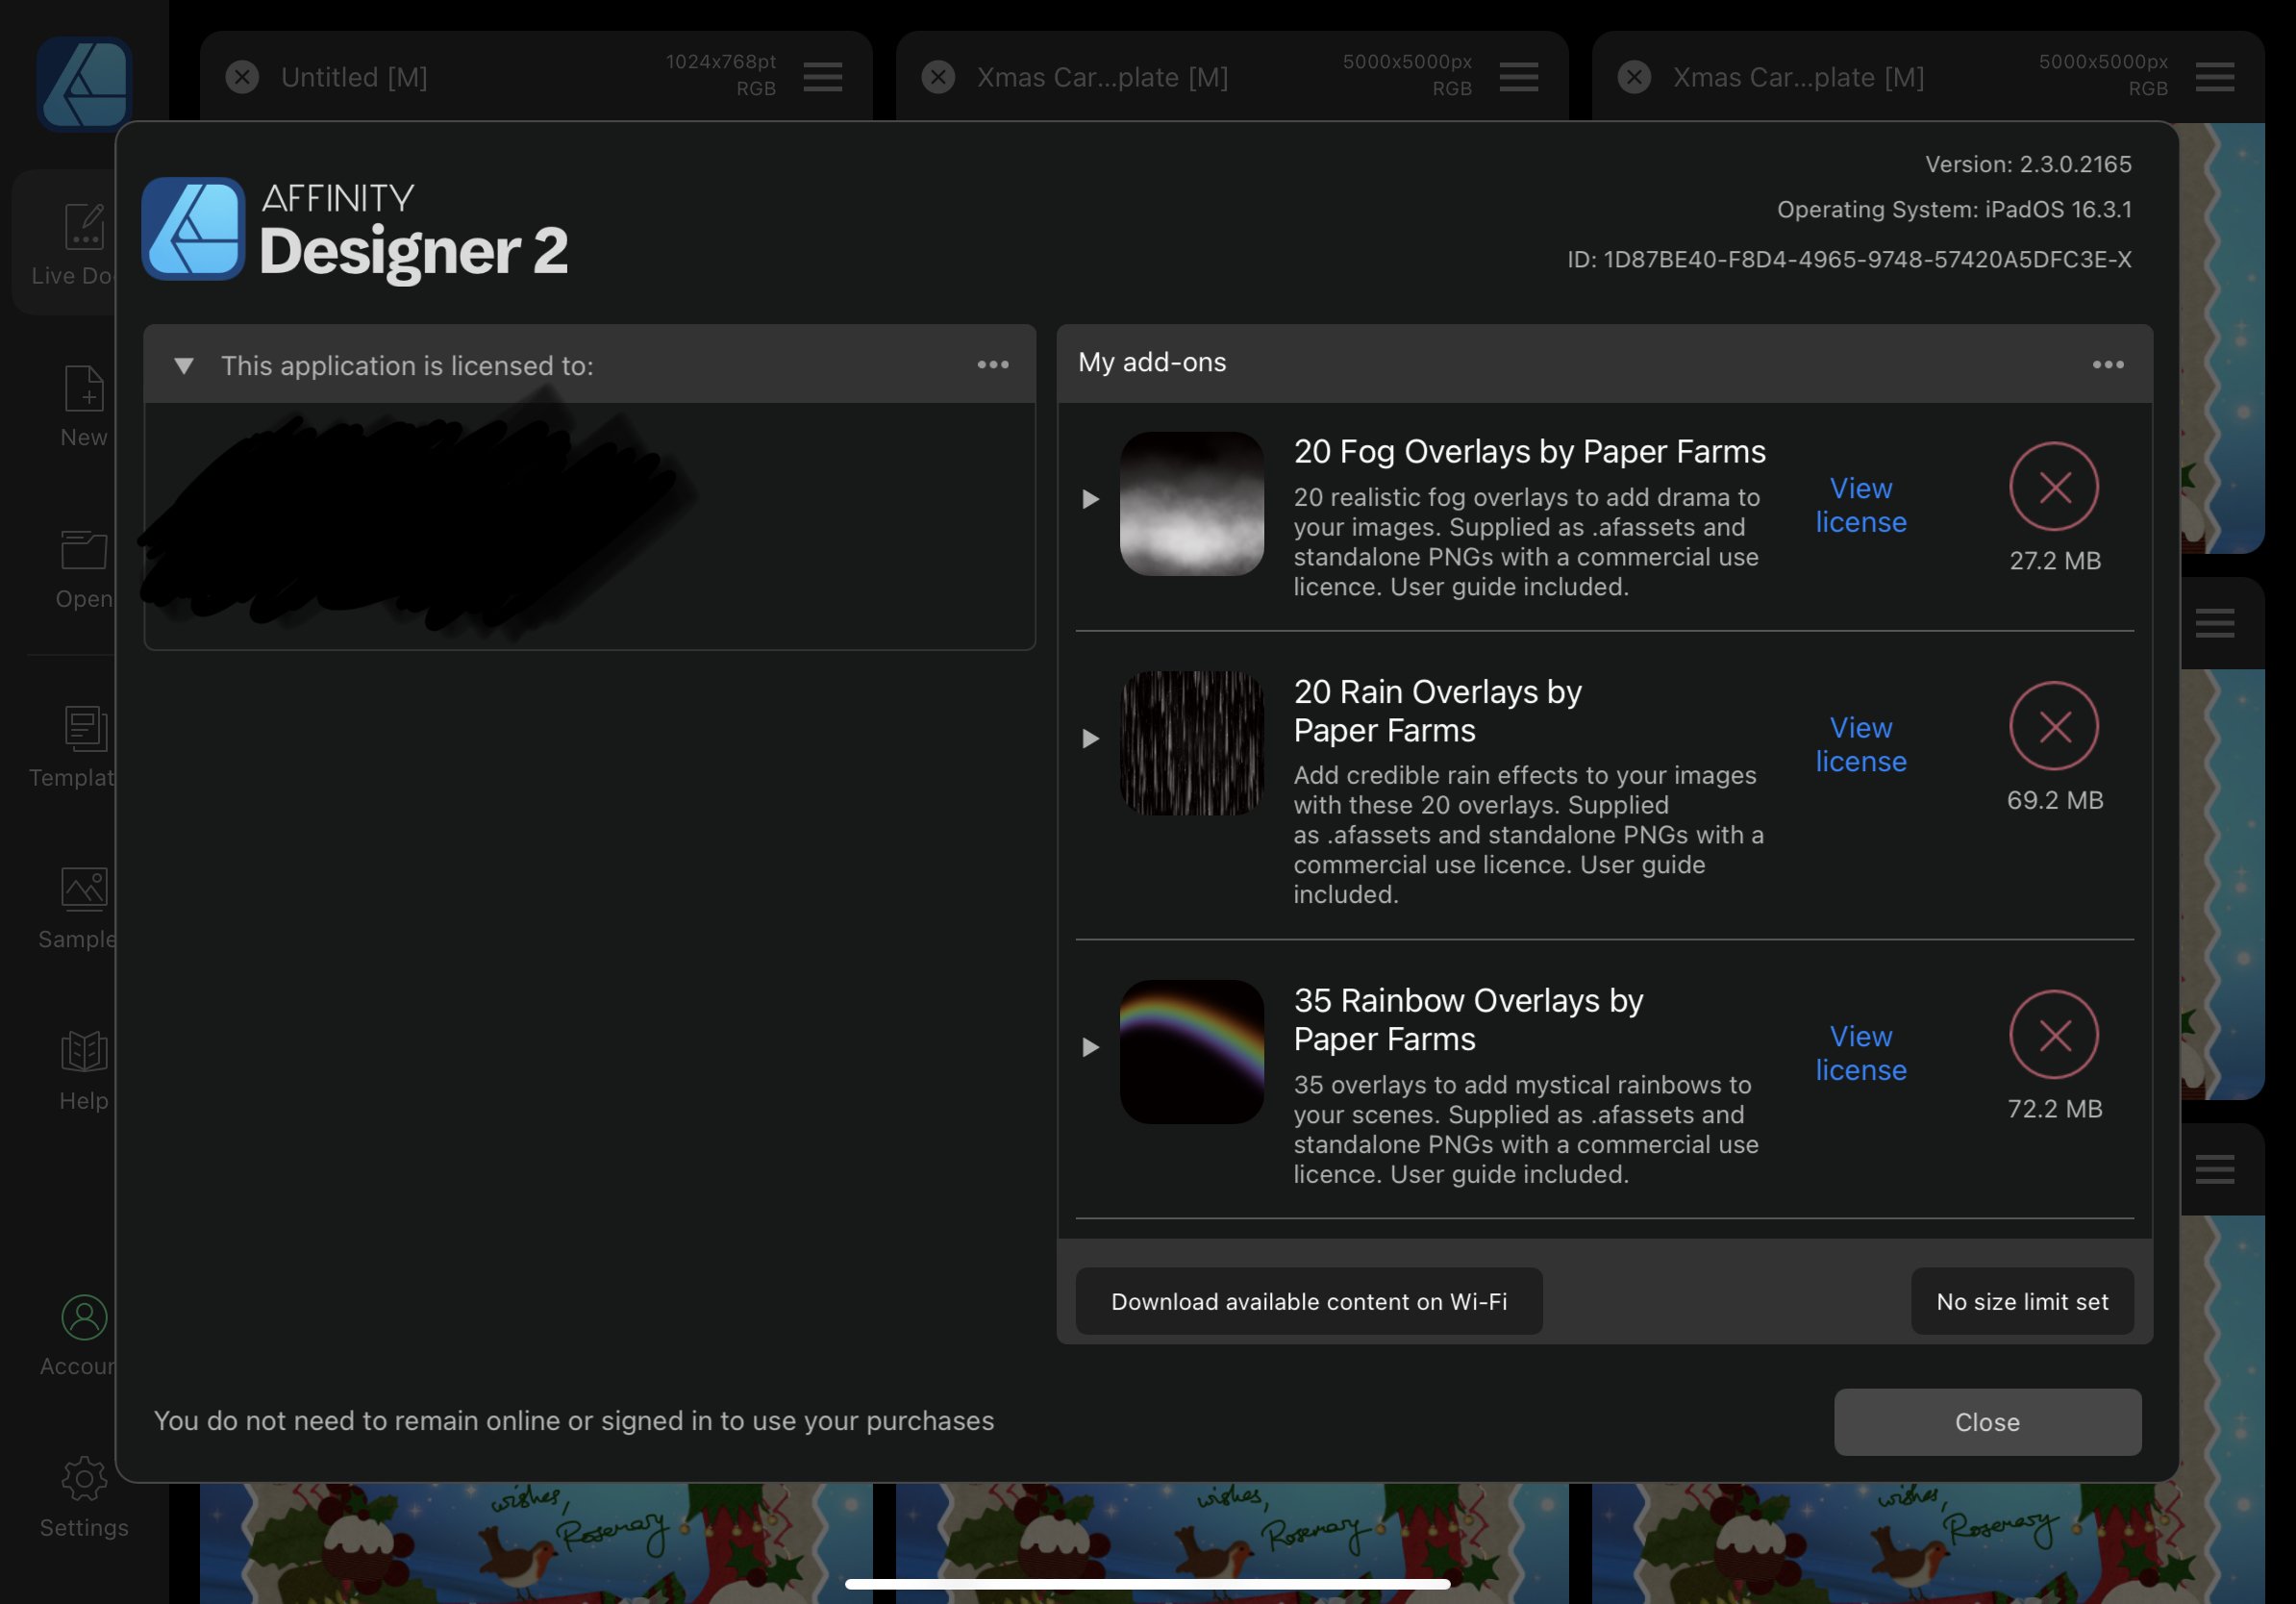The width and height of the screenshot is (2296, 1604).
Task: Open the Help section in sidebar
Action: pyautogui.click(x=84, y=1070)
